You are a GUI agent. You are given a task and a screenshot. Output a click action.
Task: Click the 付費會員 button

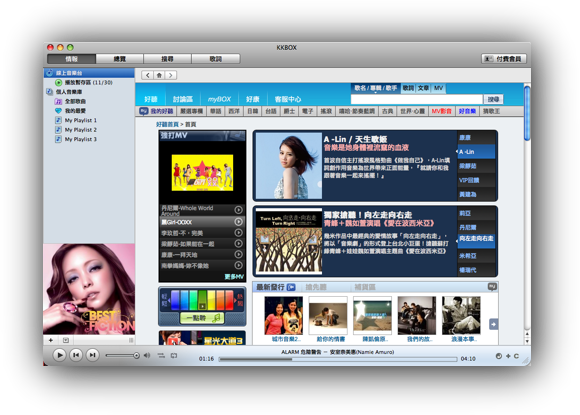(504, 59)
